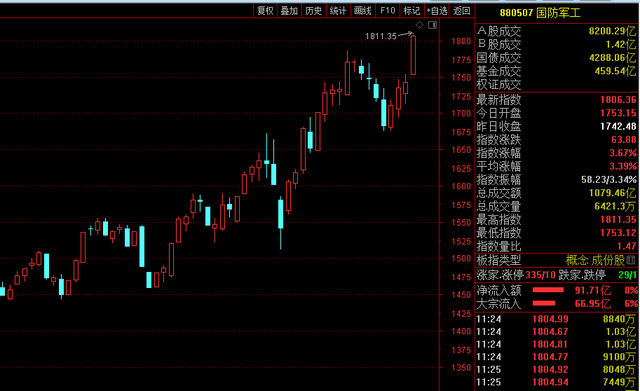The image size is (640, 391).
Task: Add to watchlist with +自选
Action: 437,11
